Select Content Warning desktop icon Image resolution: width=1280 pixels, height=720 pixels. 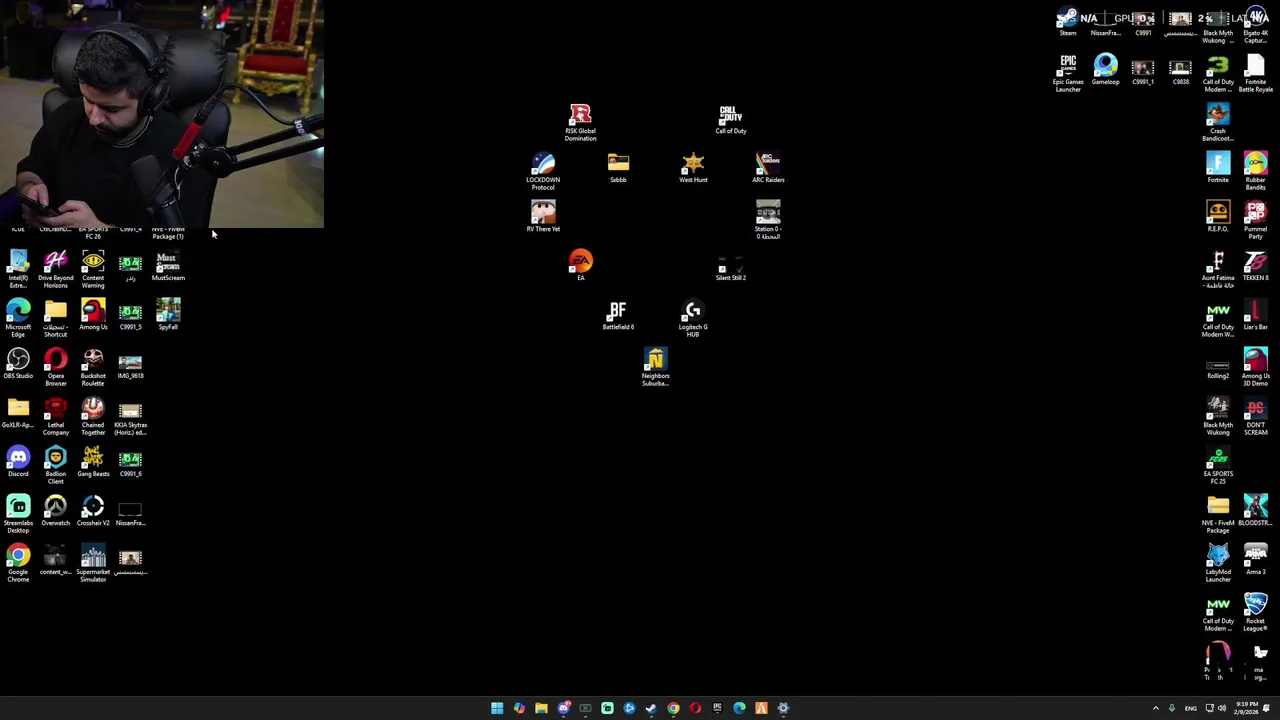click(93, 269)
